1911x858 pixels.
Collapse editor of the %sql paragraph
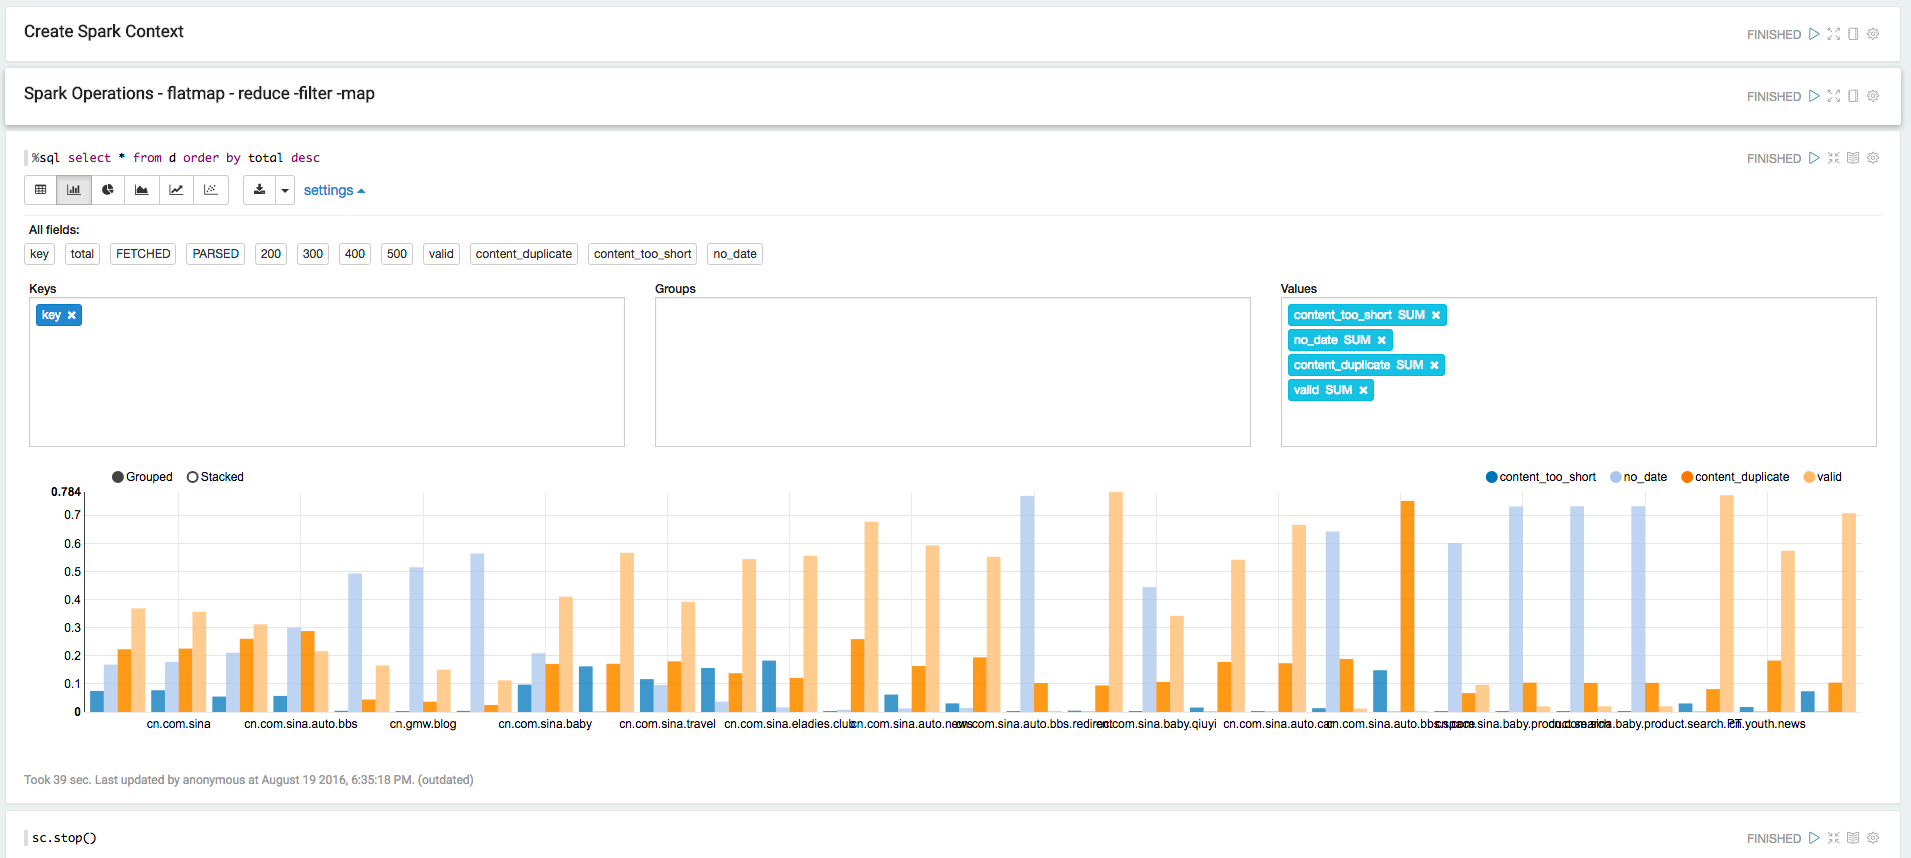point(1834,158)
